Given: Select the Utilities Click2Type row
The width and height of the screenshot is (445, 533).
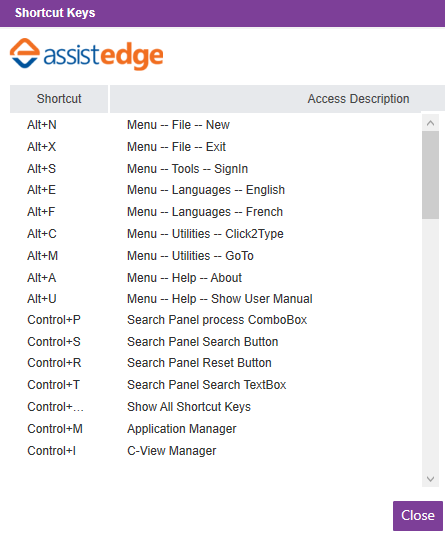Looking at the screenshot, I should 216,234.
